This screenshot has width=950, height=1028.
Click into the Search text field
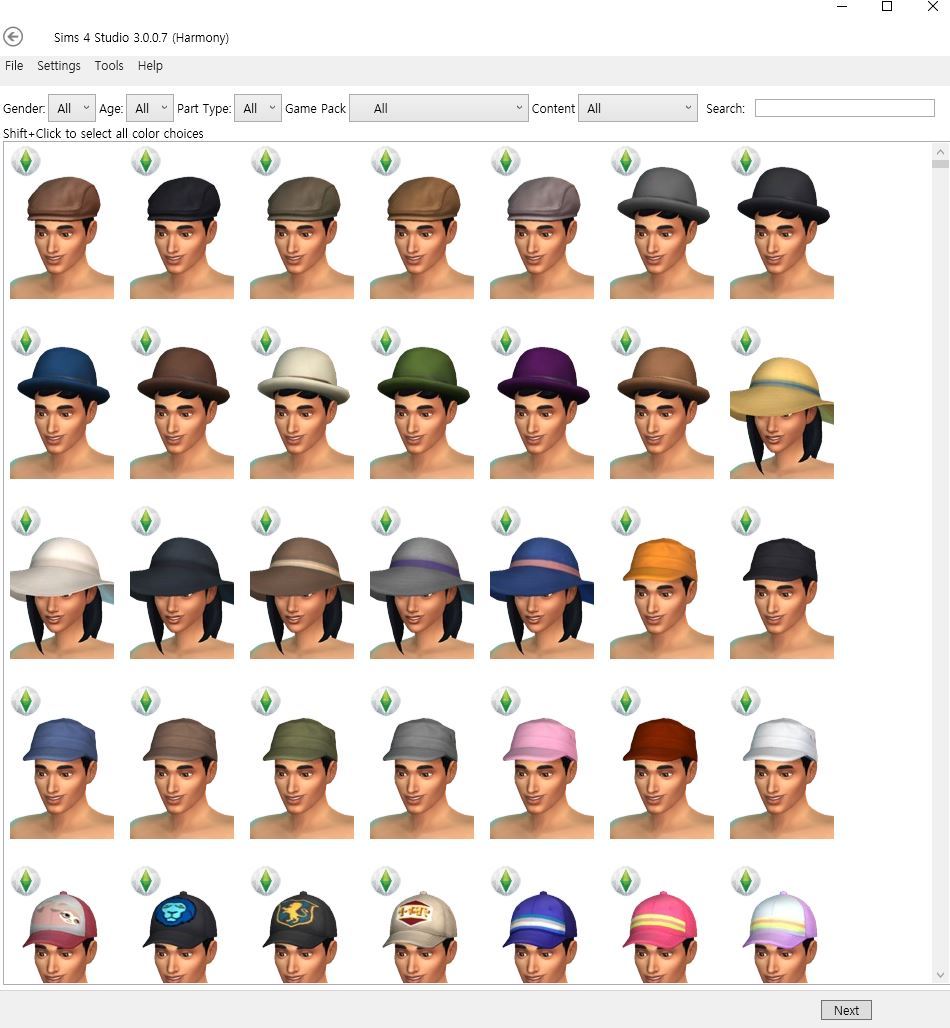pyautogui.click(x=844, y=108)
